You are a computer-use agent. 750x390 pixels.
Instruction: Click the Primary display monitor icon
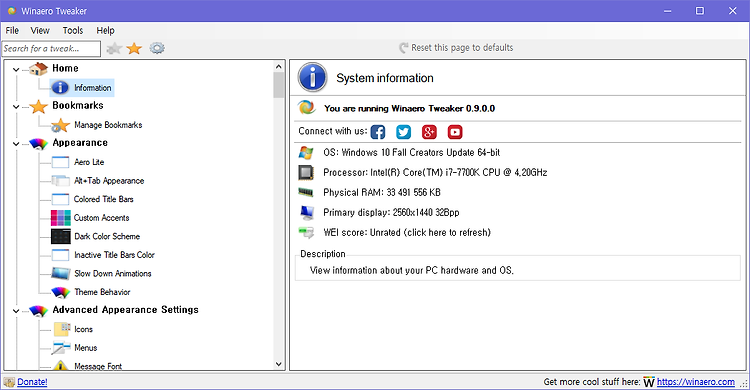(306, 212)
